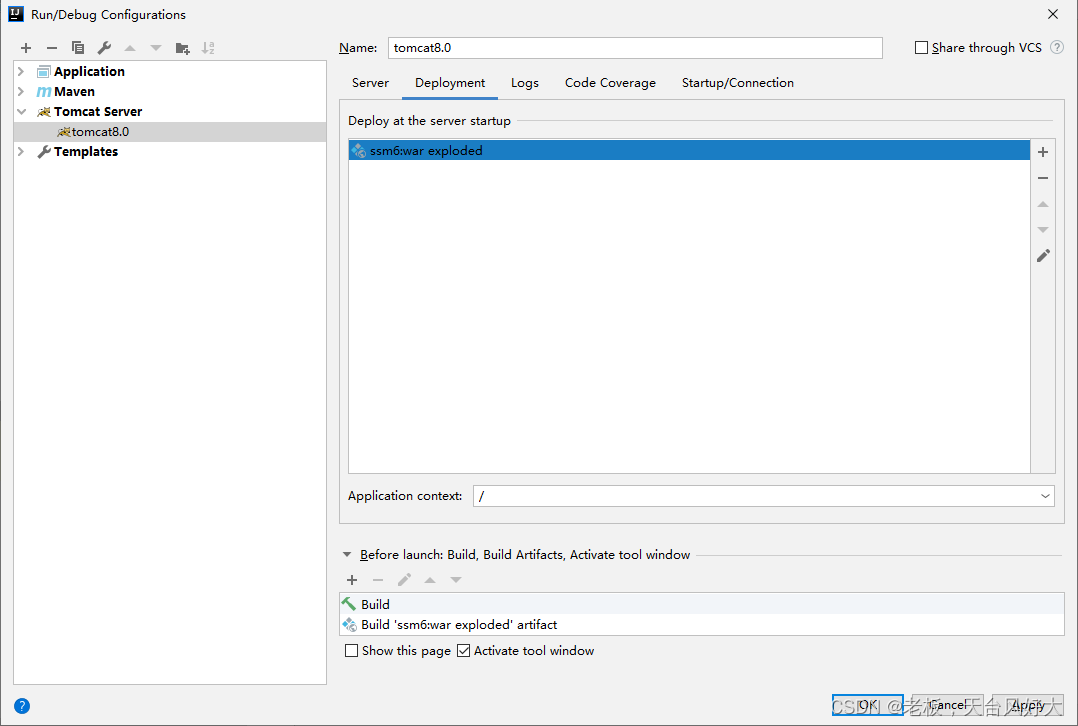Image resolution: width=1078 pixels, height=726 pixels.
Task: Collapse the Before launch section
Action: (x=346, y=555)
